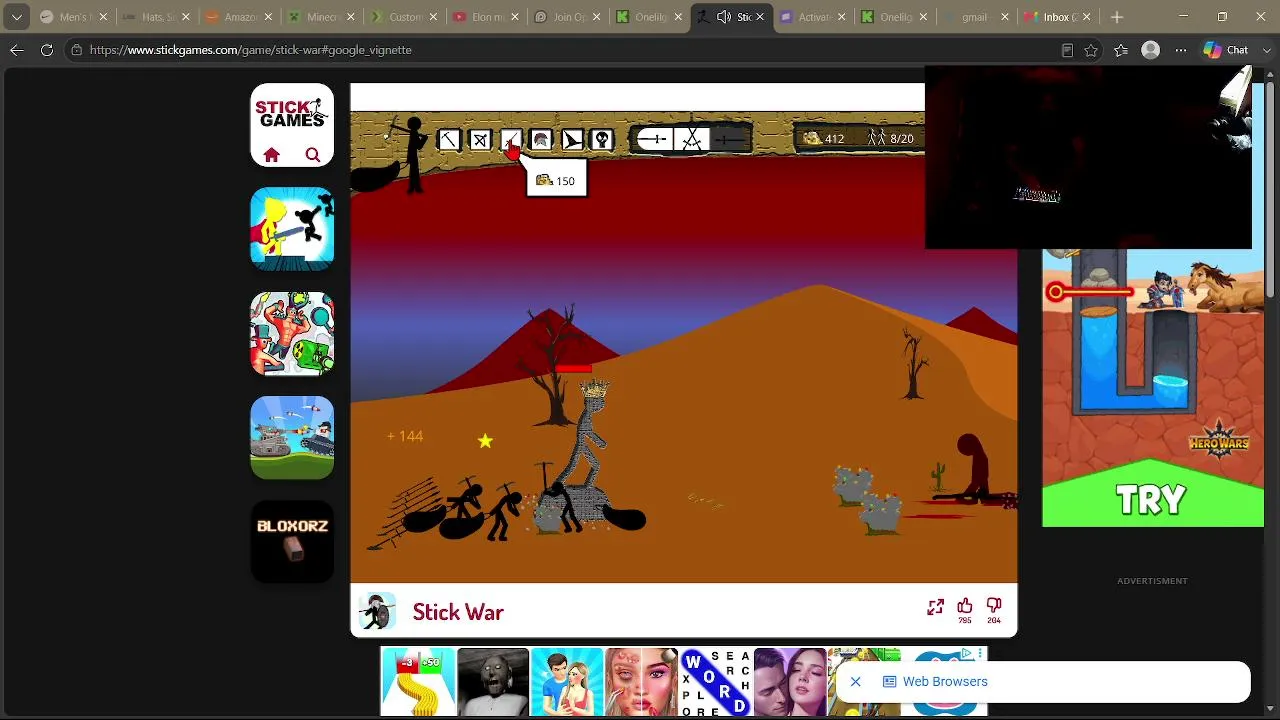Go to Stick Games home page
Image resolution: width=1280 pixels, height=720 pixels.
point(272,155)
